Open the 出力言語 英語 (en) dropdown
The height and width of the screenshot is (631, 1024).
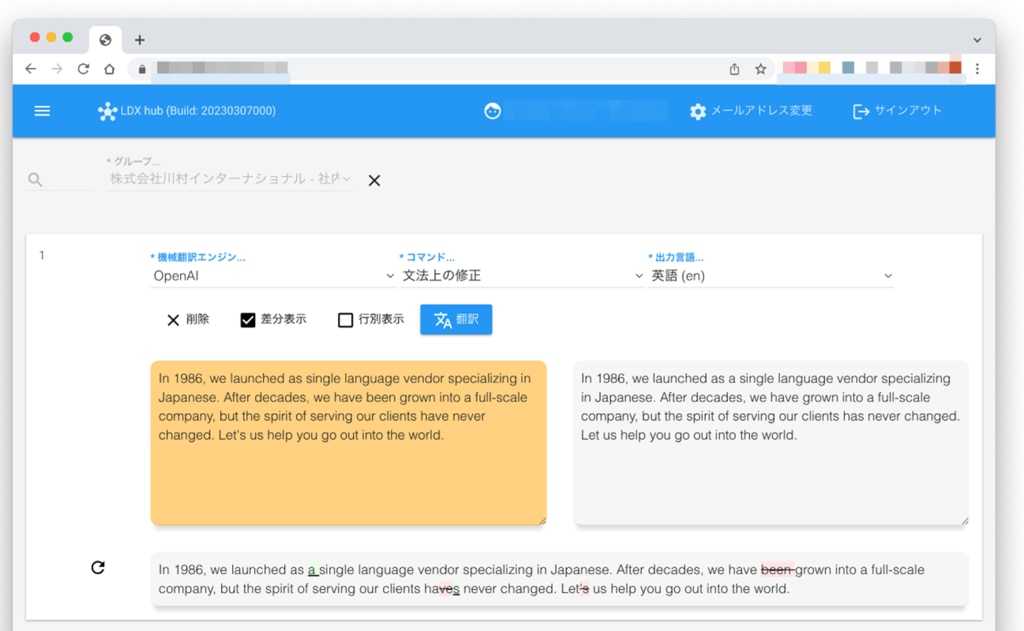(x=770, y=276)
